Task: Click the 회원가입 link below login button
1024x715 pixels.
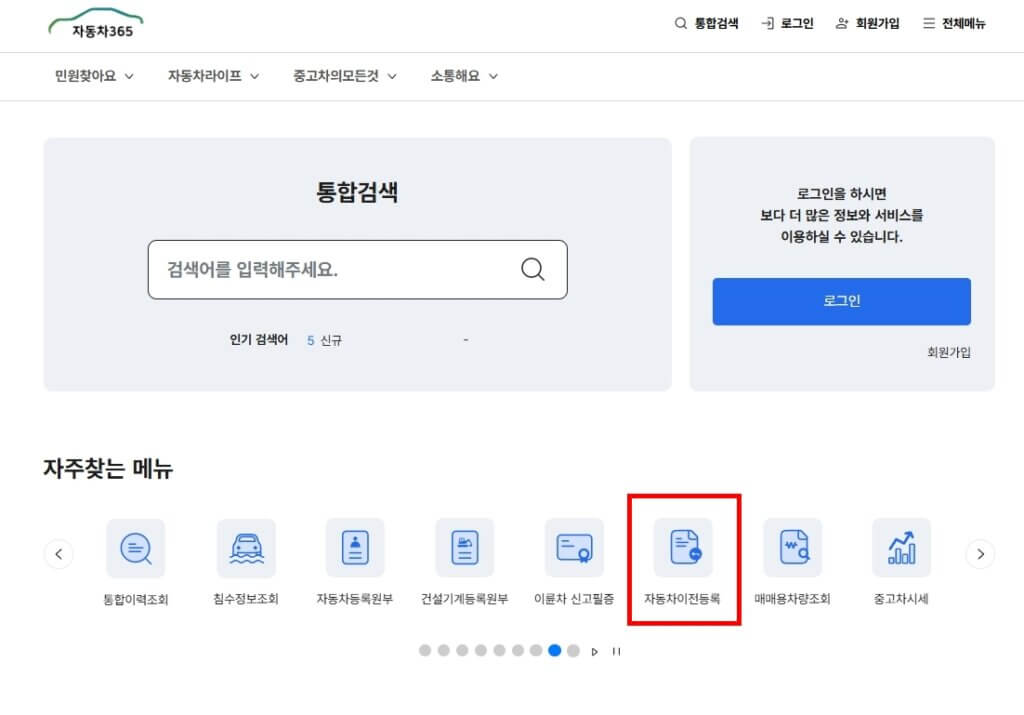Action: tap(948, 352)
